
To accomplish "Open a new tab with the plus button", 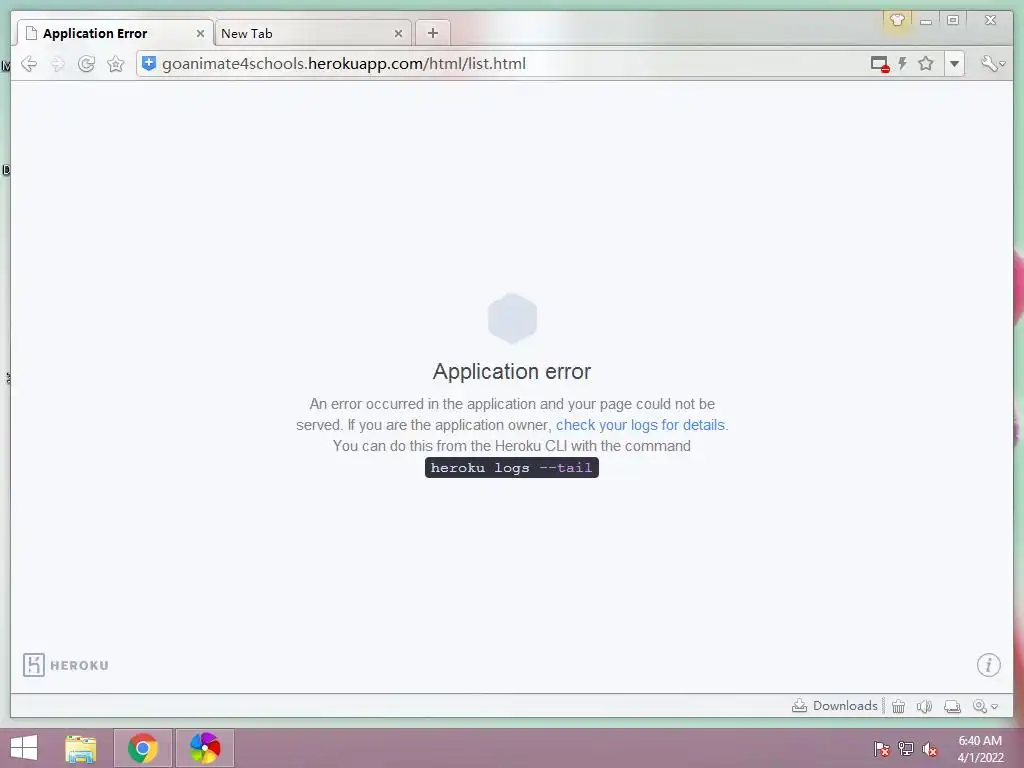I will point(432,33).
